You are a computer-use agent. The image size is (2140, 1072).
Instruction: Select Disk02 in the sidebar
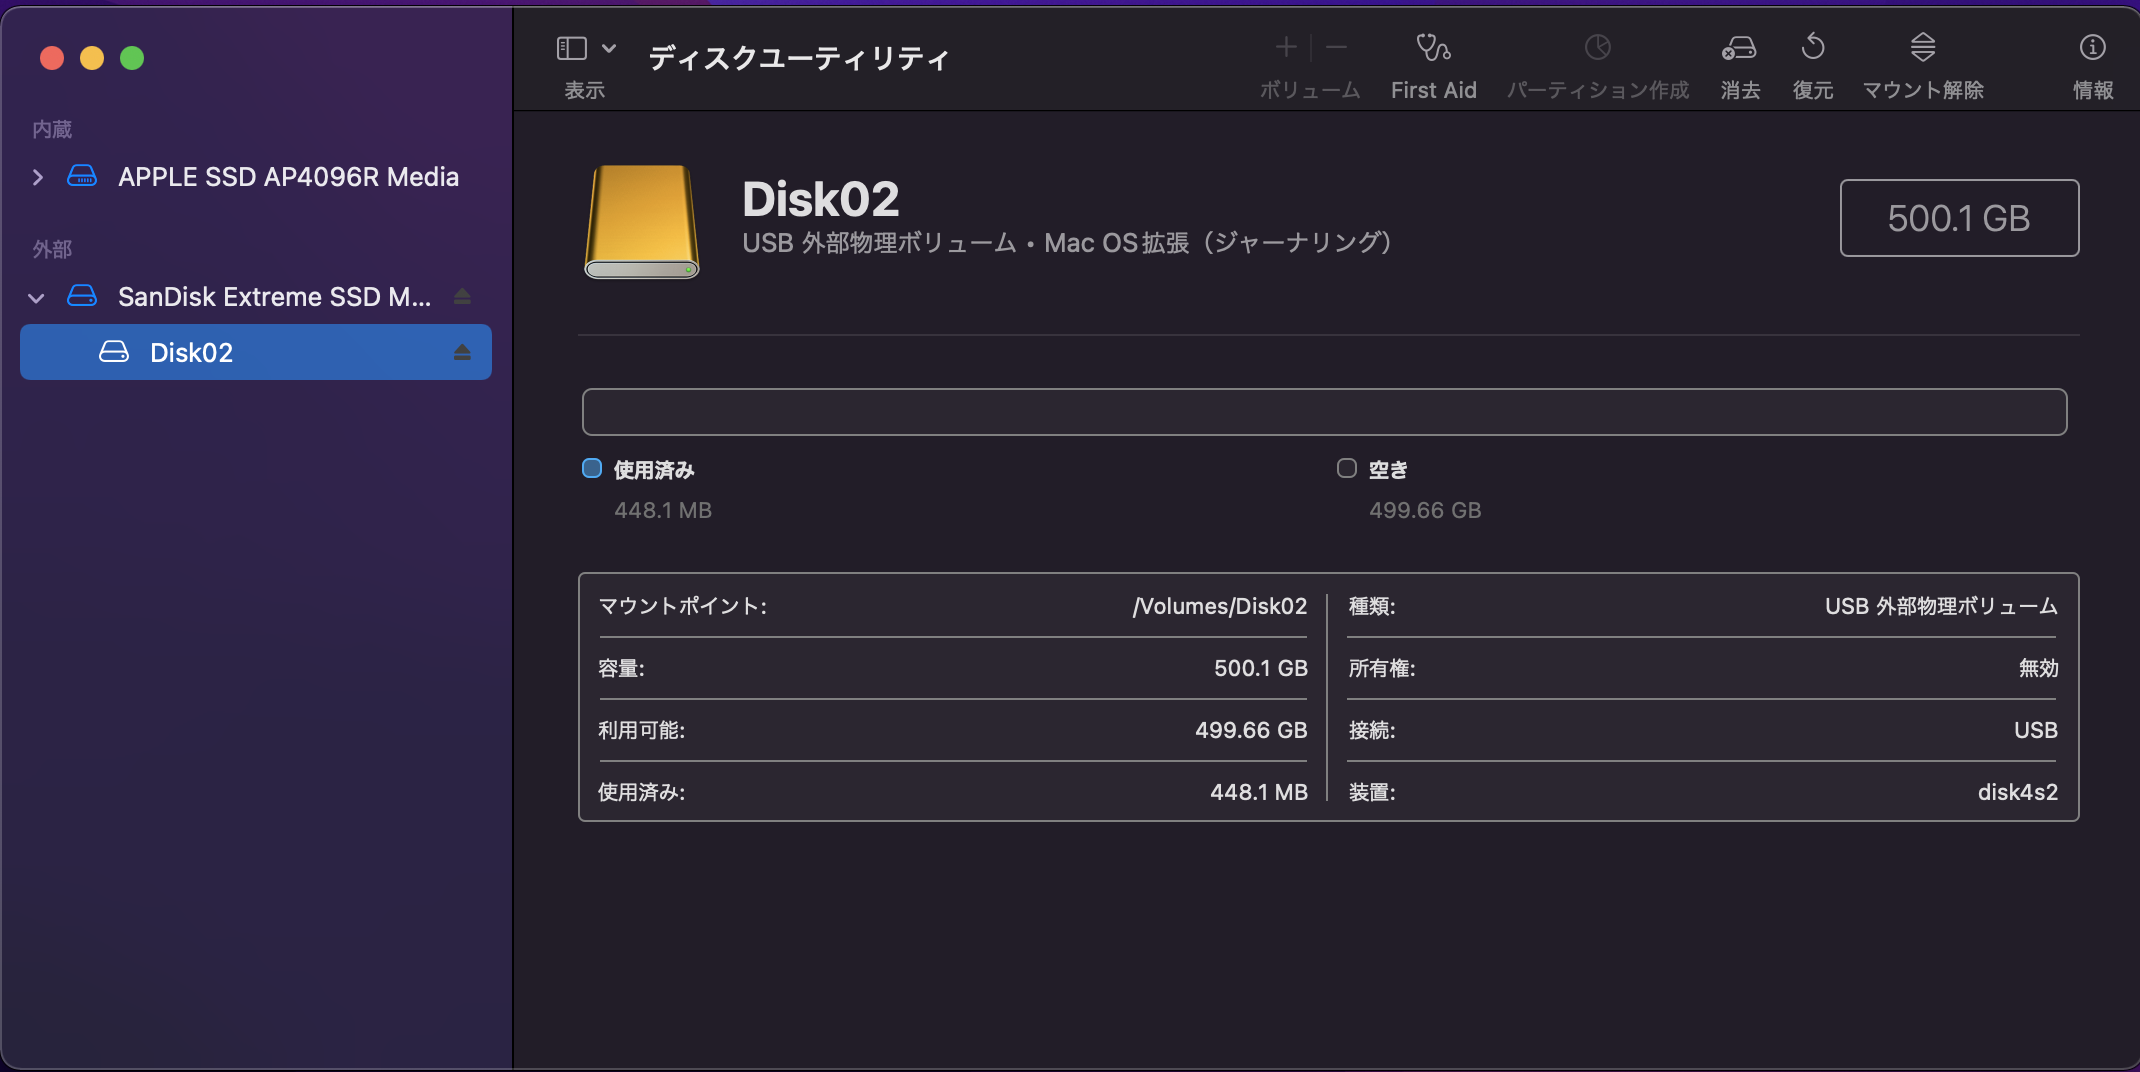(191, 353)
